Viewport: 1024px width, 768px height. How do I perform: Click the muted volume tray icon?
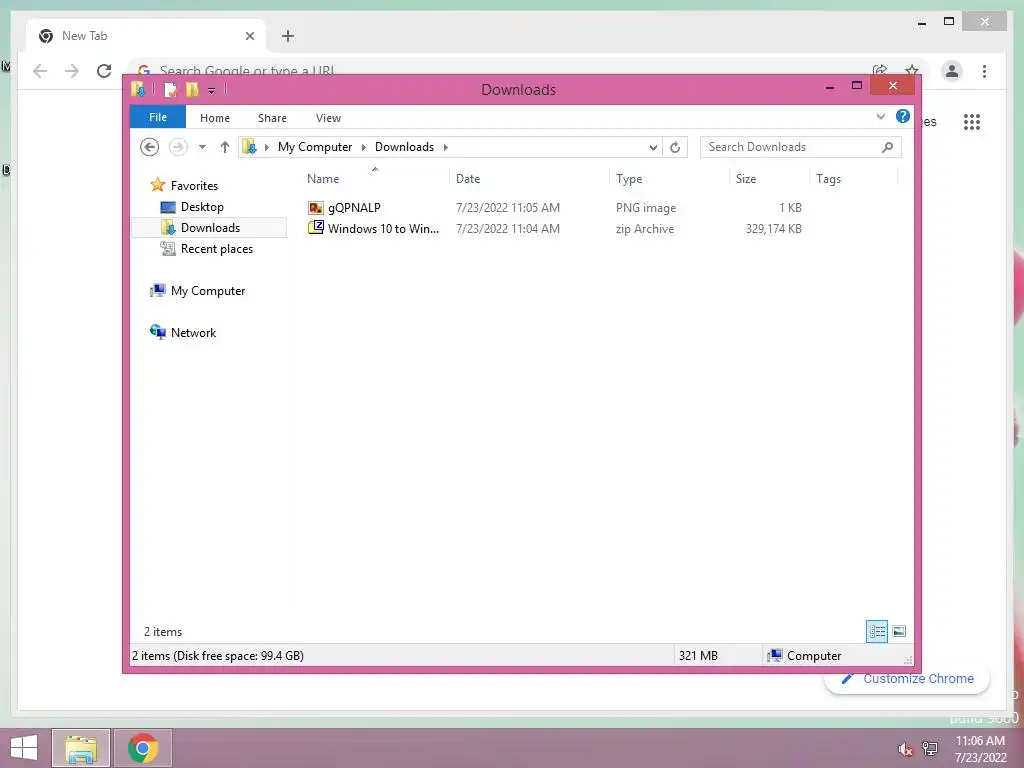905,749
